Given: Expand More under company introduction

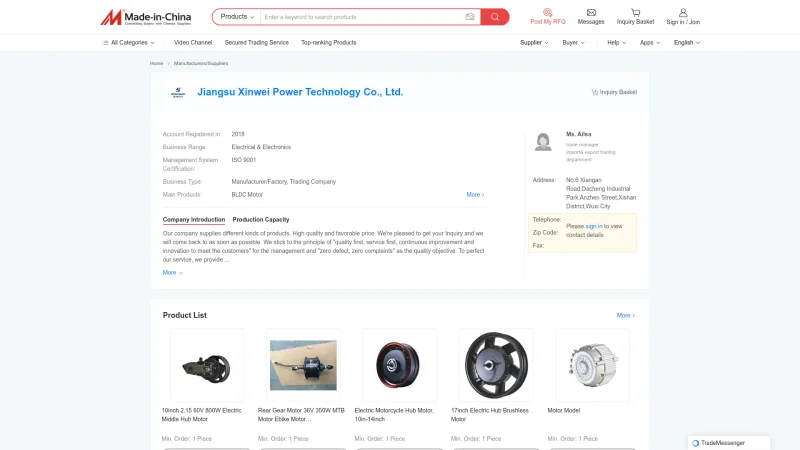Looking at the screenshot, I should (x=172, y=273).
